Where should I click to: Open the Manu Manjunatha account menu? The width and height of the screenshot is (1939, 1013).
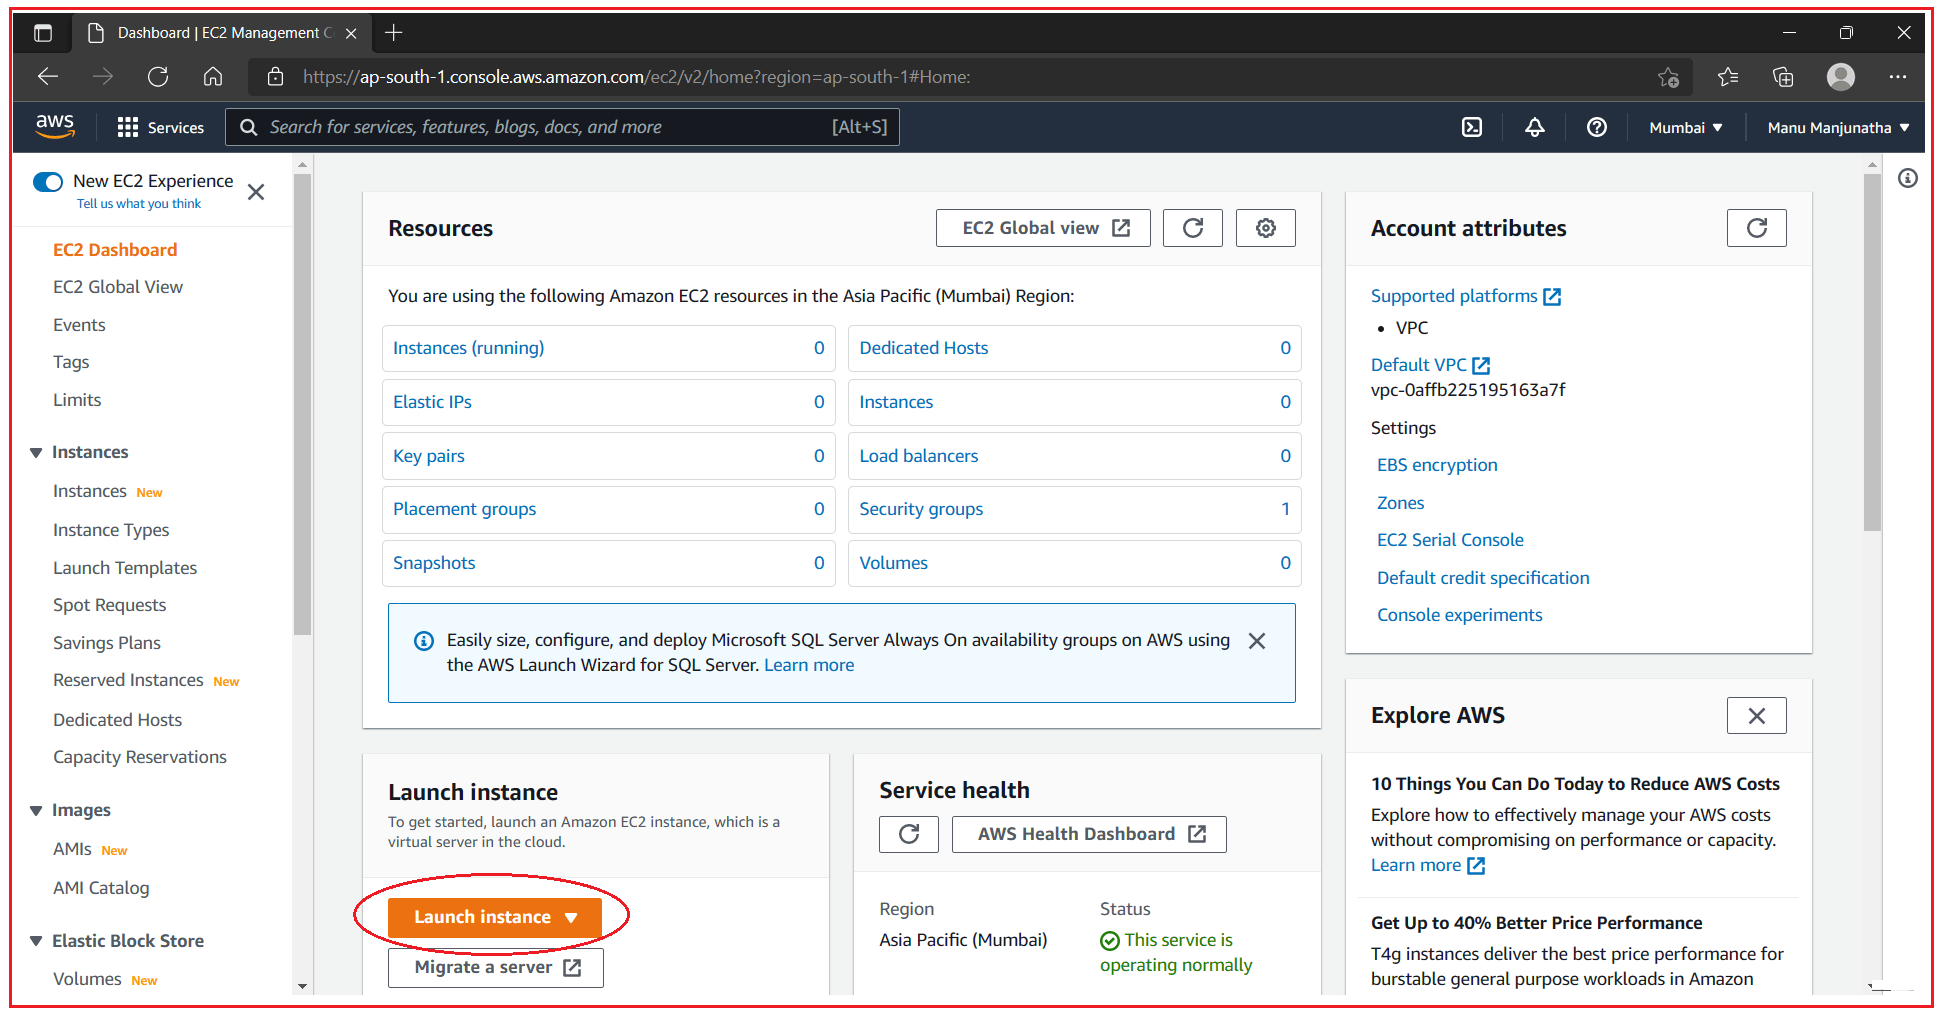point(1837,127)
